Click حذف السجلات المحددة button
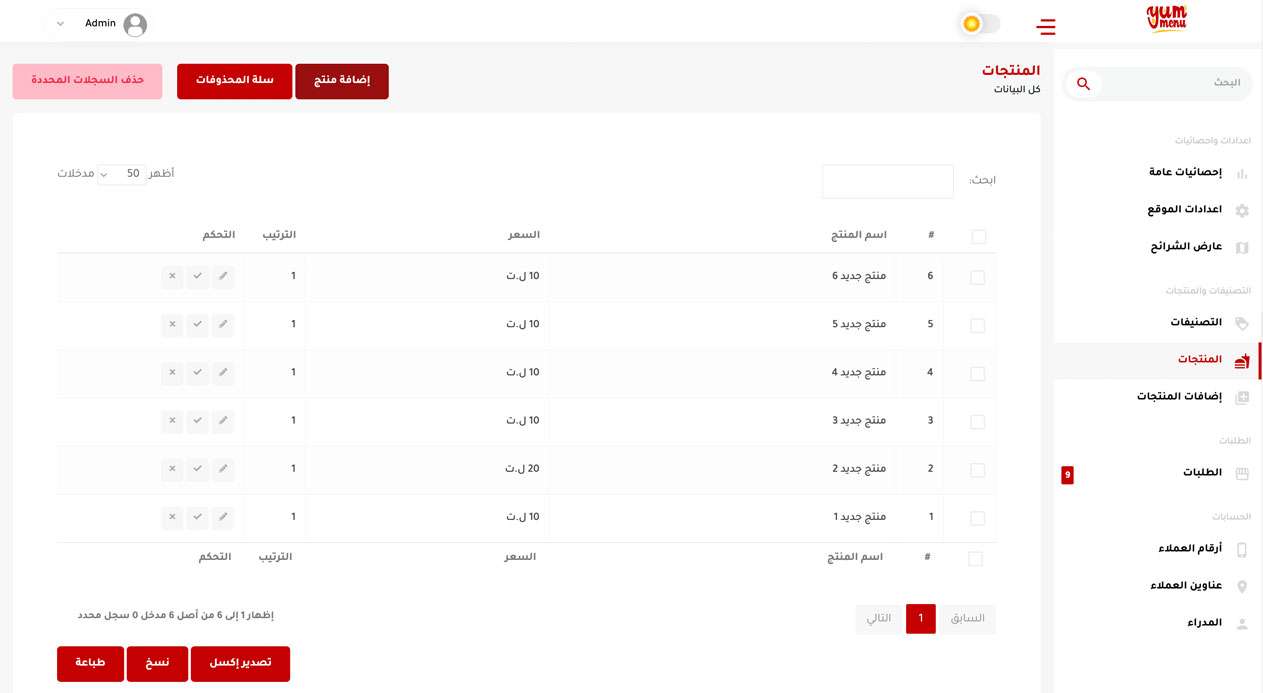The width and height of the screenshot is (1263, 693). [87, 81]
